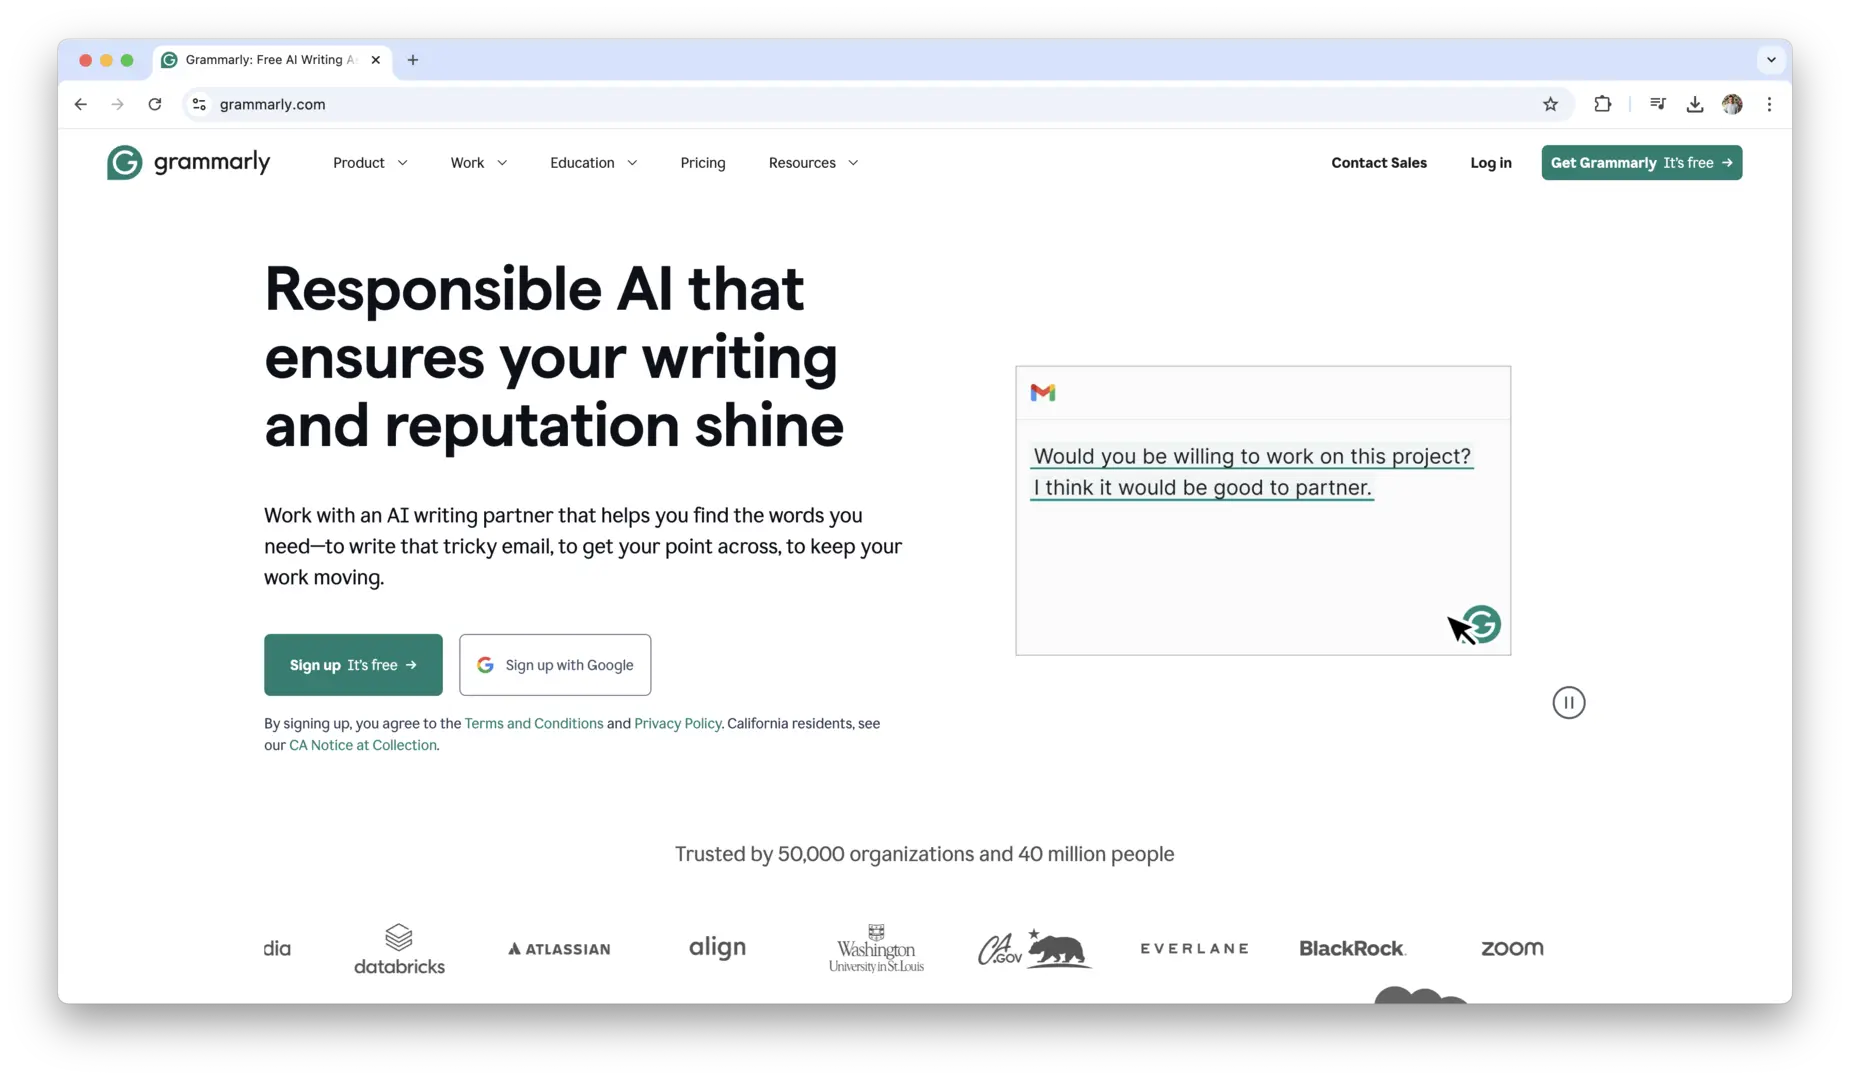Open the browser downloads icon
Viewport: 1850px width, 1080px height.
click(1694, 104)
